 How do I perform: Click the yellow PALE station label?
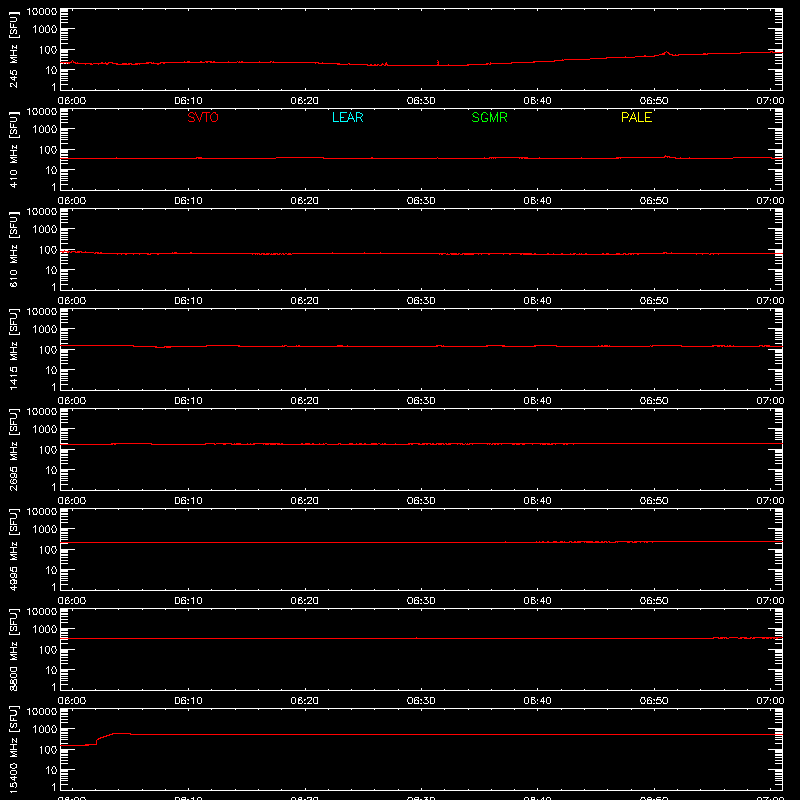(x=636, y=117)
